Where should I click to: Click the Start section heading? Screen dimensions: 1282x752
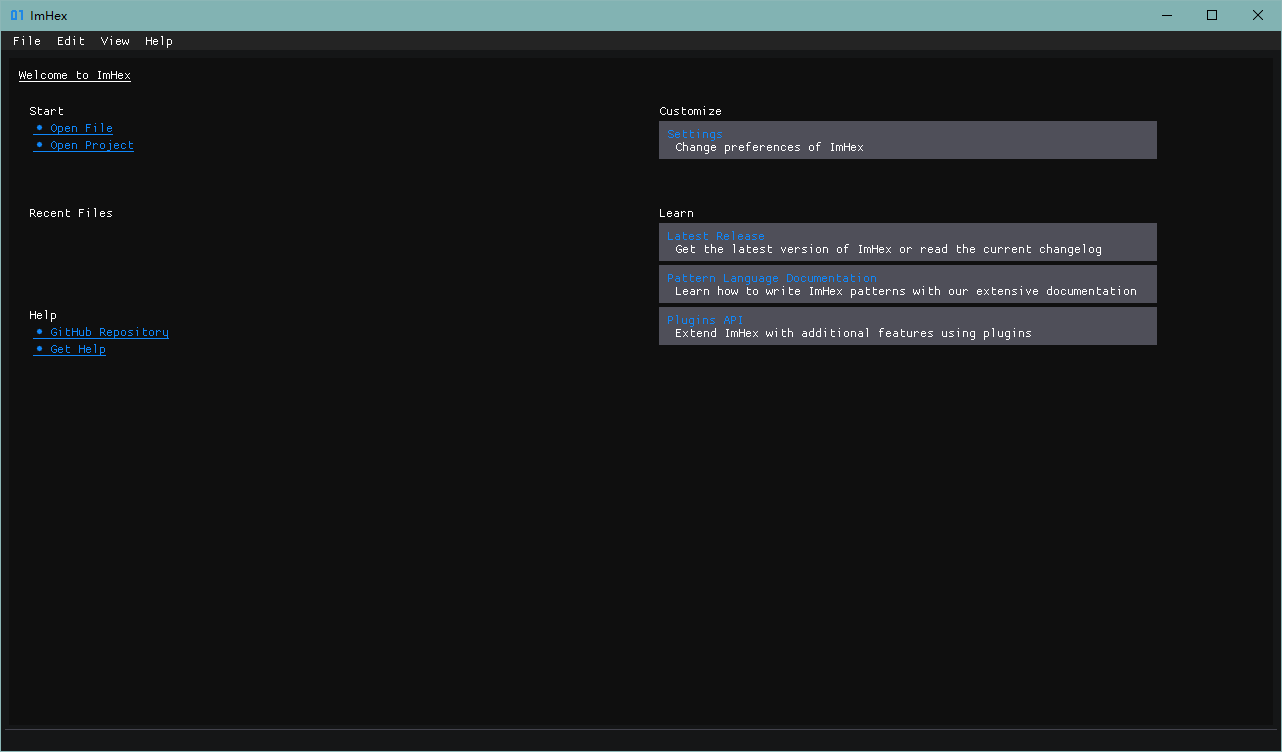tap(46, 111)
